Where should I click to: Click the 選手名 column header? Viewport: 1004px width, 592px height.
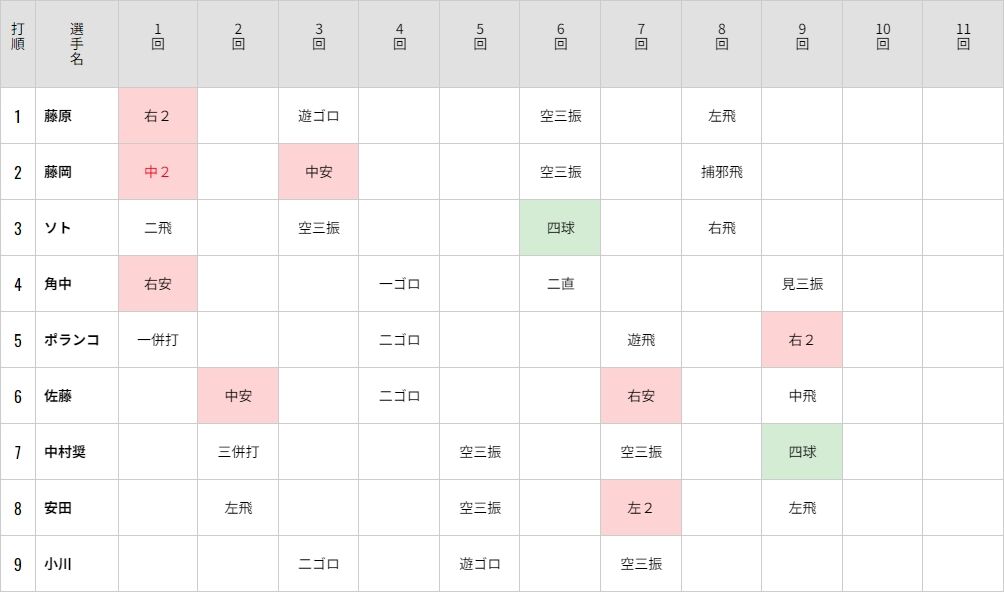(x=77, y=44)
